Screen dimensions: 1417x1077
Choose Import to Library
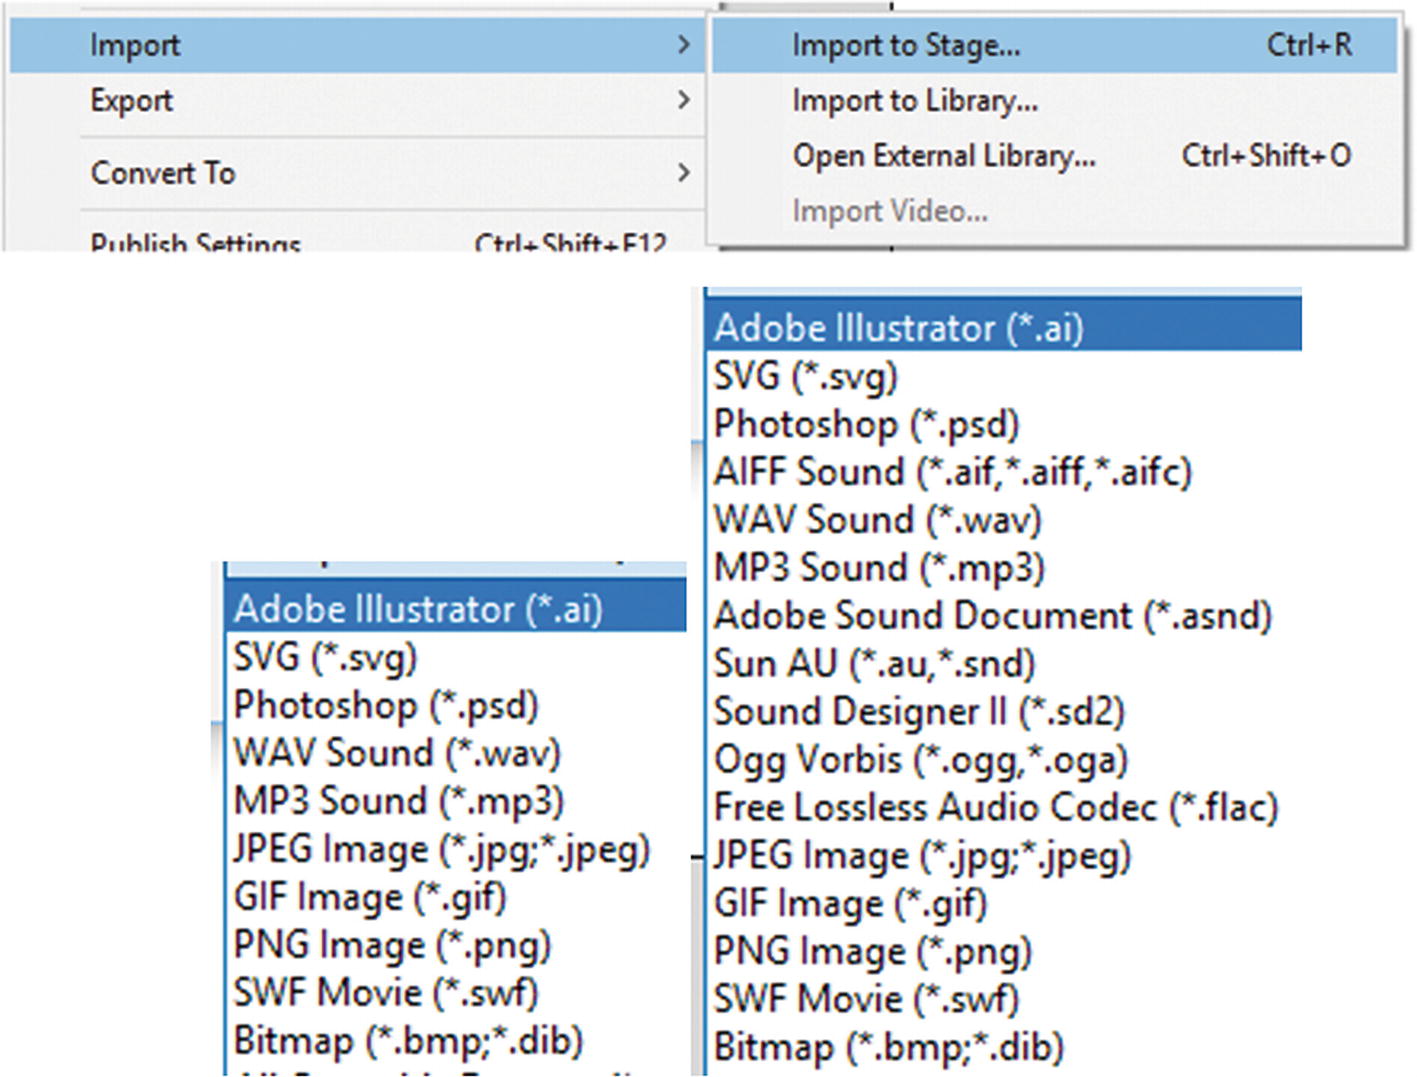click(x=1055, y=100)
